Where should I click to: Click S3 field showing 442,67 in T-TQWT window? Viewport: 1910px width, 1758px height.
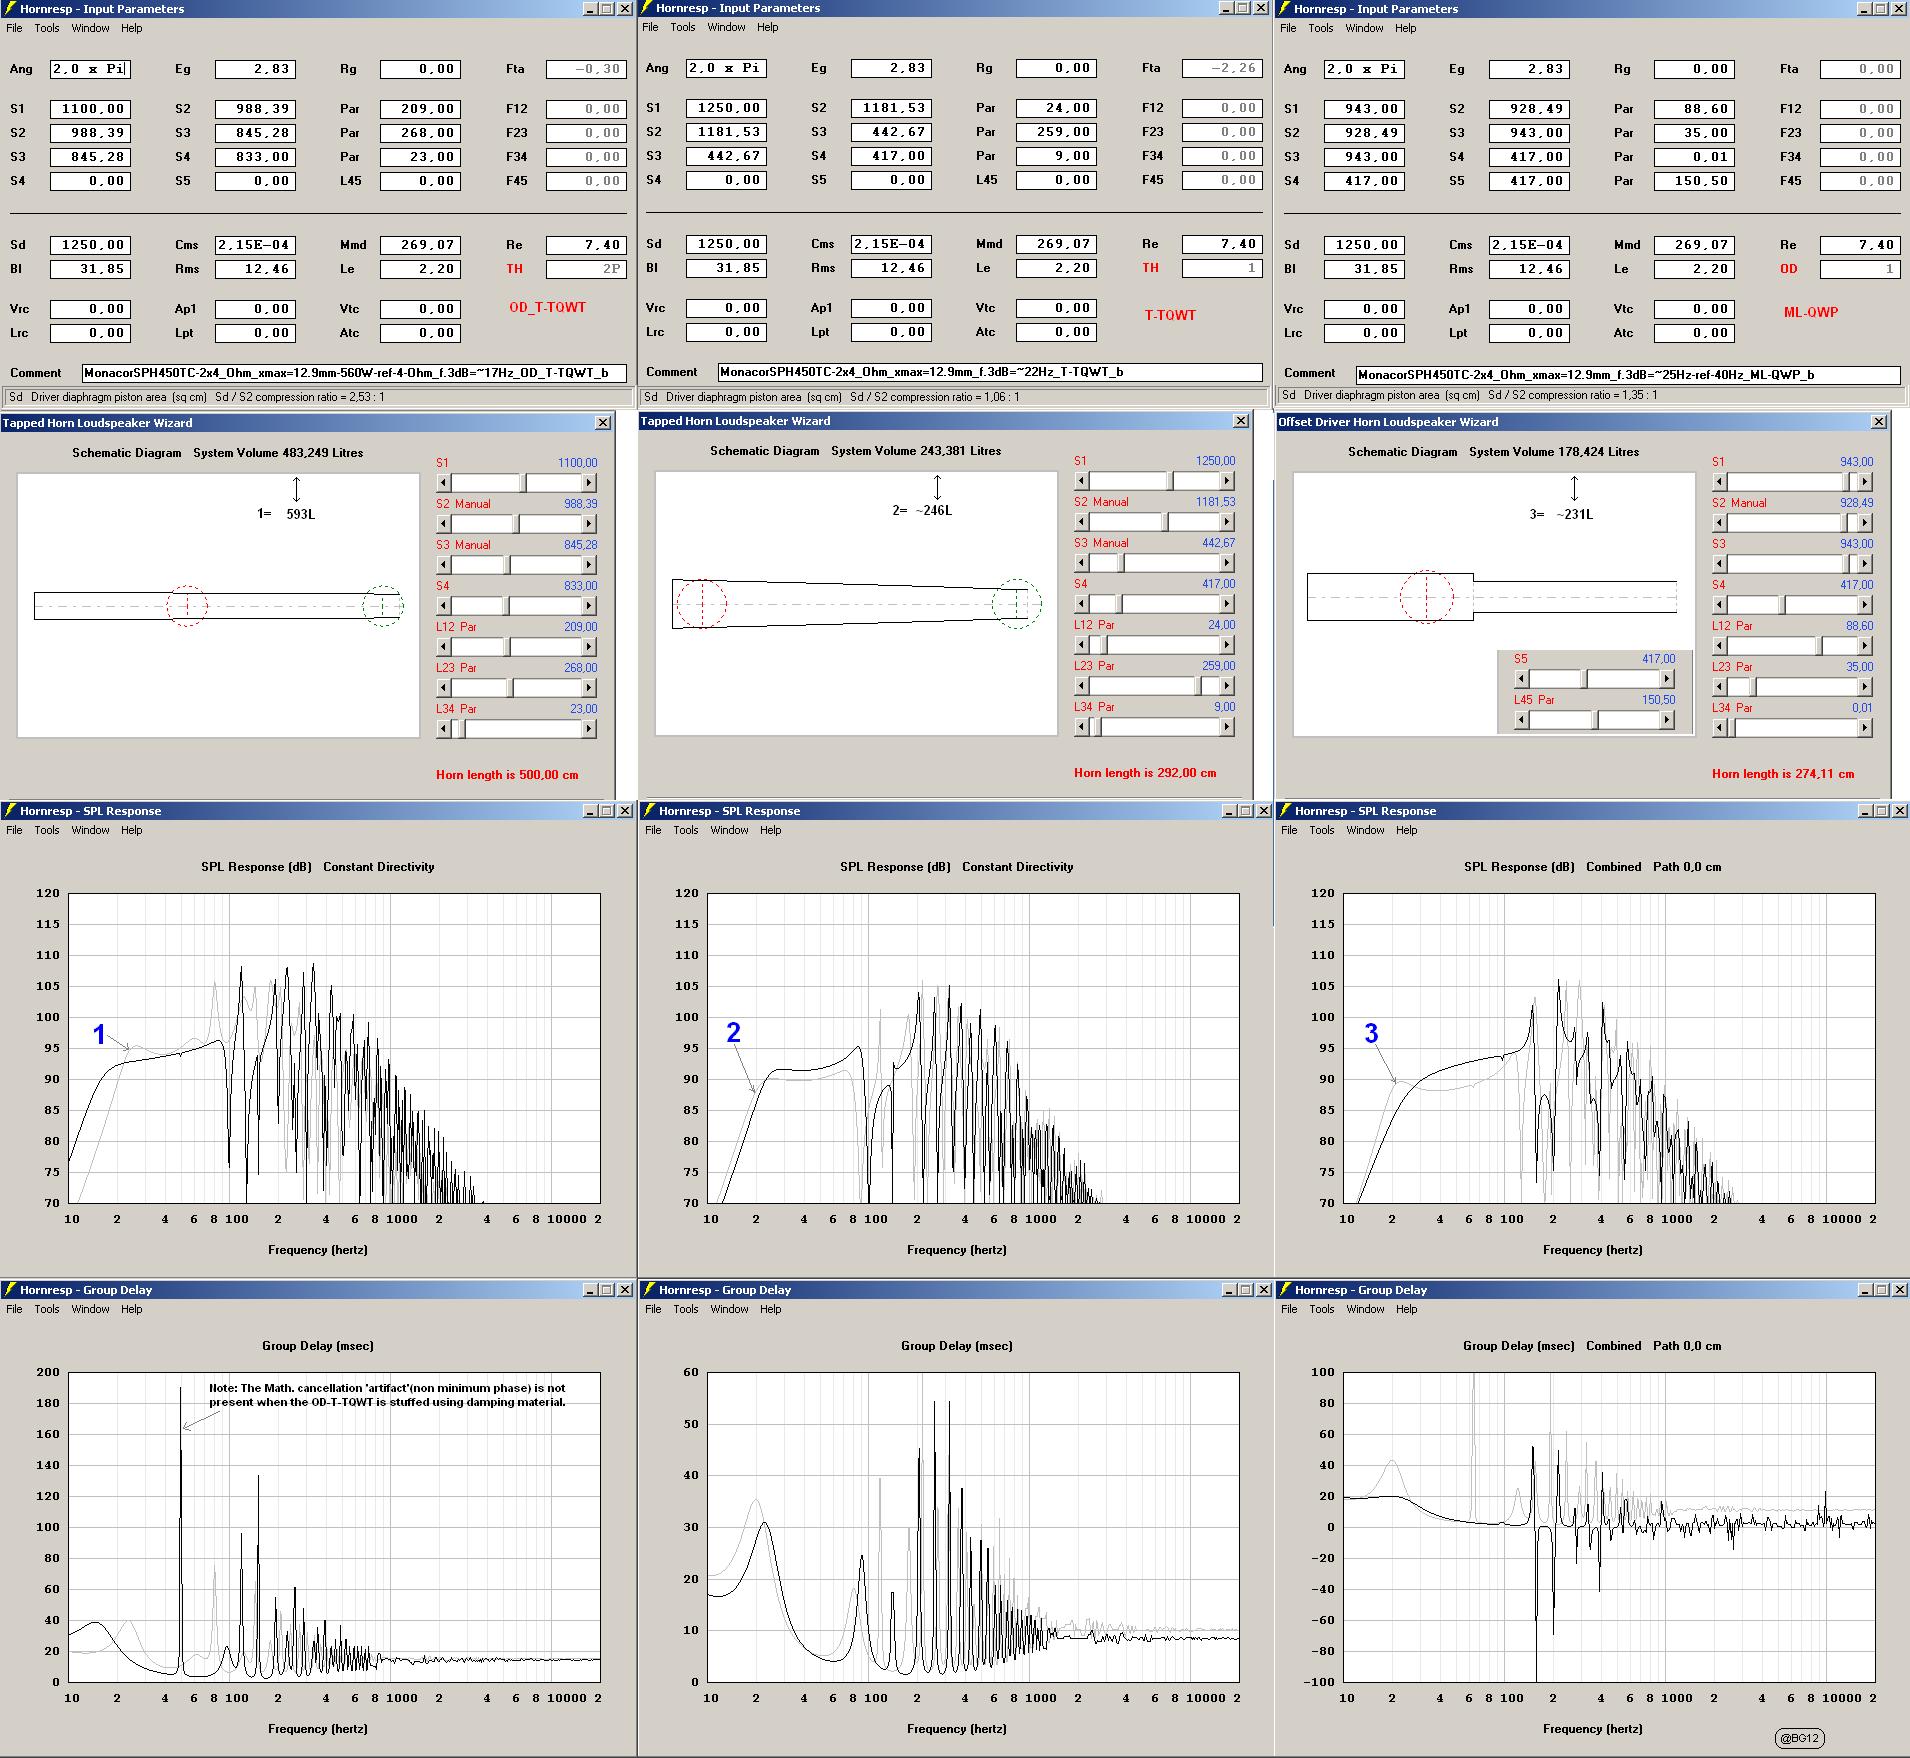click(727, 156)
